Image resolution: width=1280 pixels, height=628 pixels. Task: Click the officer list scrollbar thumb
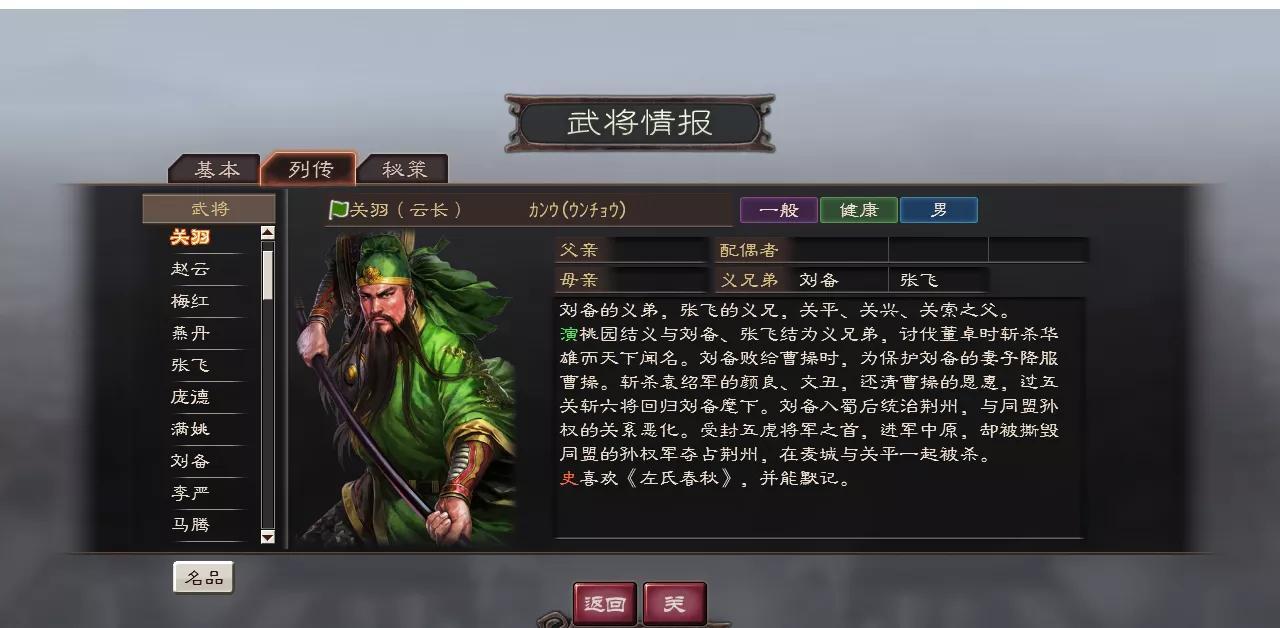pyautogui.click(x=267, y=272)
